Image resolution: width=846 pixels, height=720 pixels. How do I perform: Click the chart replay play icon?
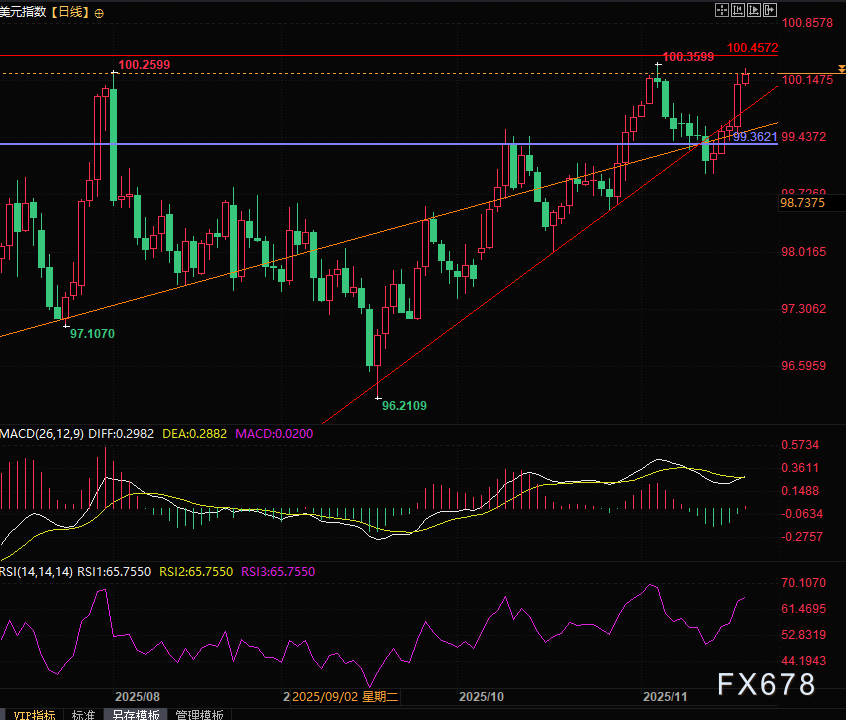(754, 9)
